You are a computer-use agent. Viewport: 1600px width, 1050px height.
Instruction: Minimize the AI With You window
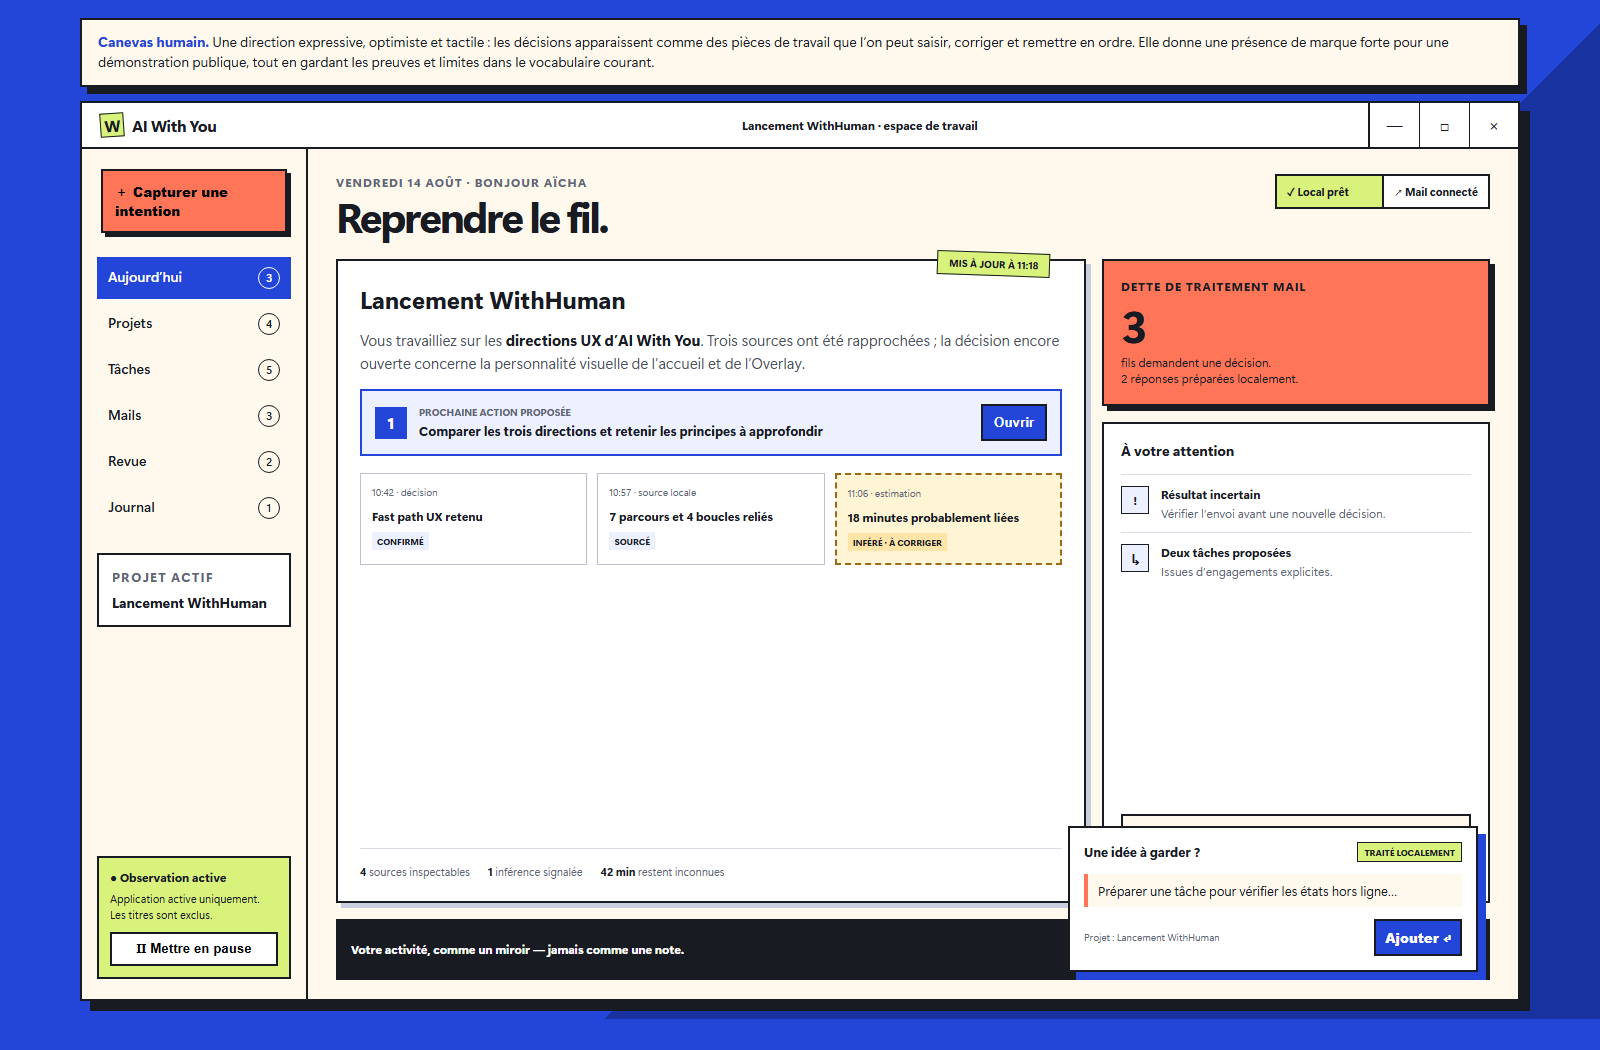(1394, 126)
